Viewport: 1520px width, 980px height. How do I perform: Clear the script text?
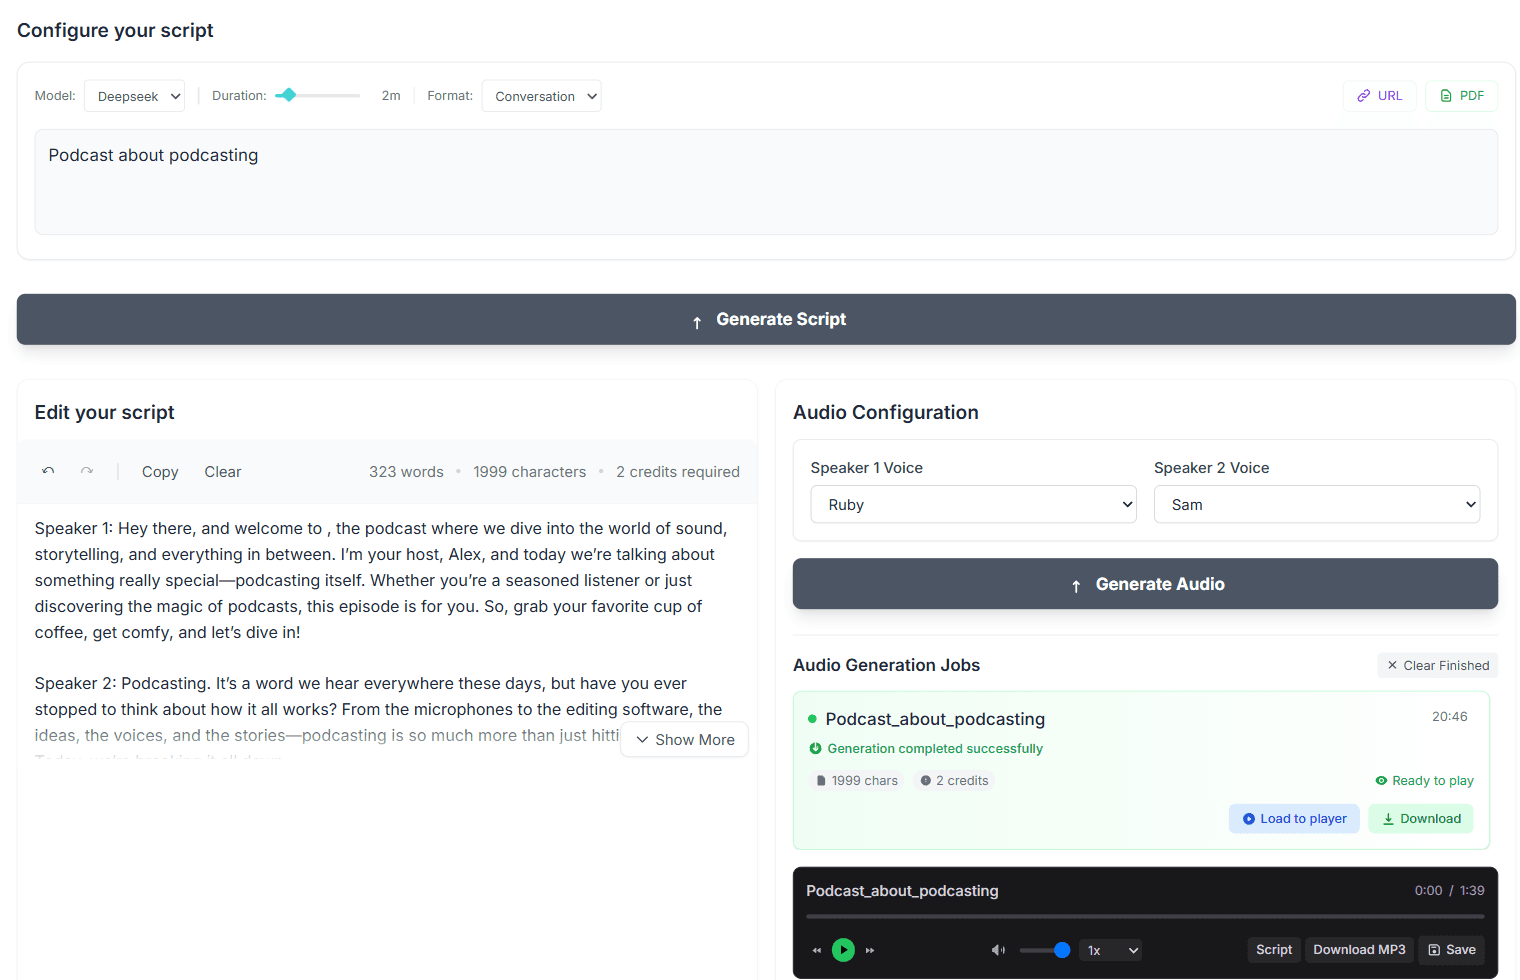[223, 472]
